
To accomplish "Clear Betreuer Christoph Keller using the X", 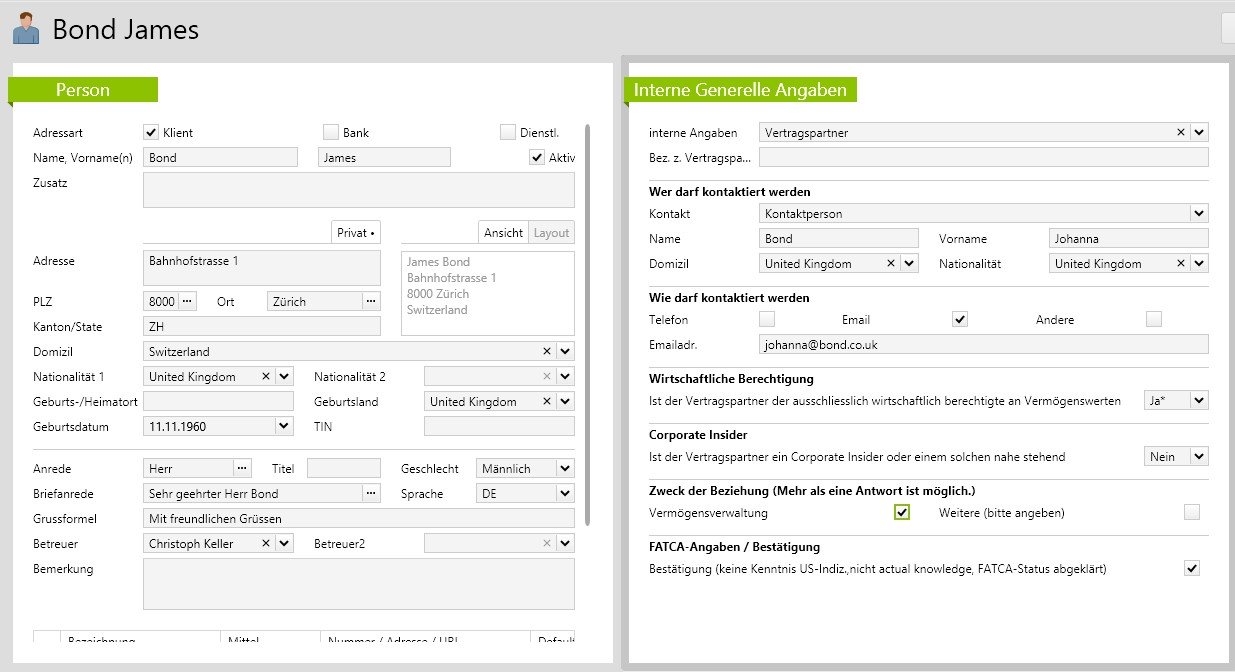I will point(266,543).
